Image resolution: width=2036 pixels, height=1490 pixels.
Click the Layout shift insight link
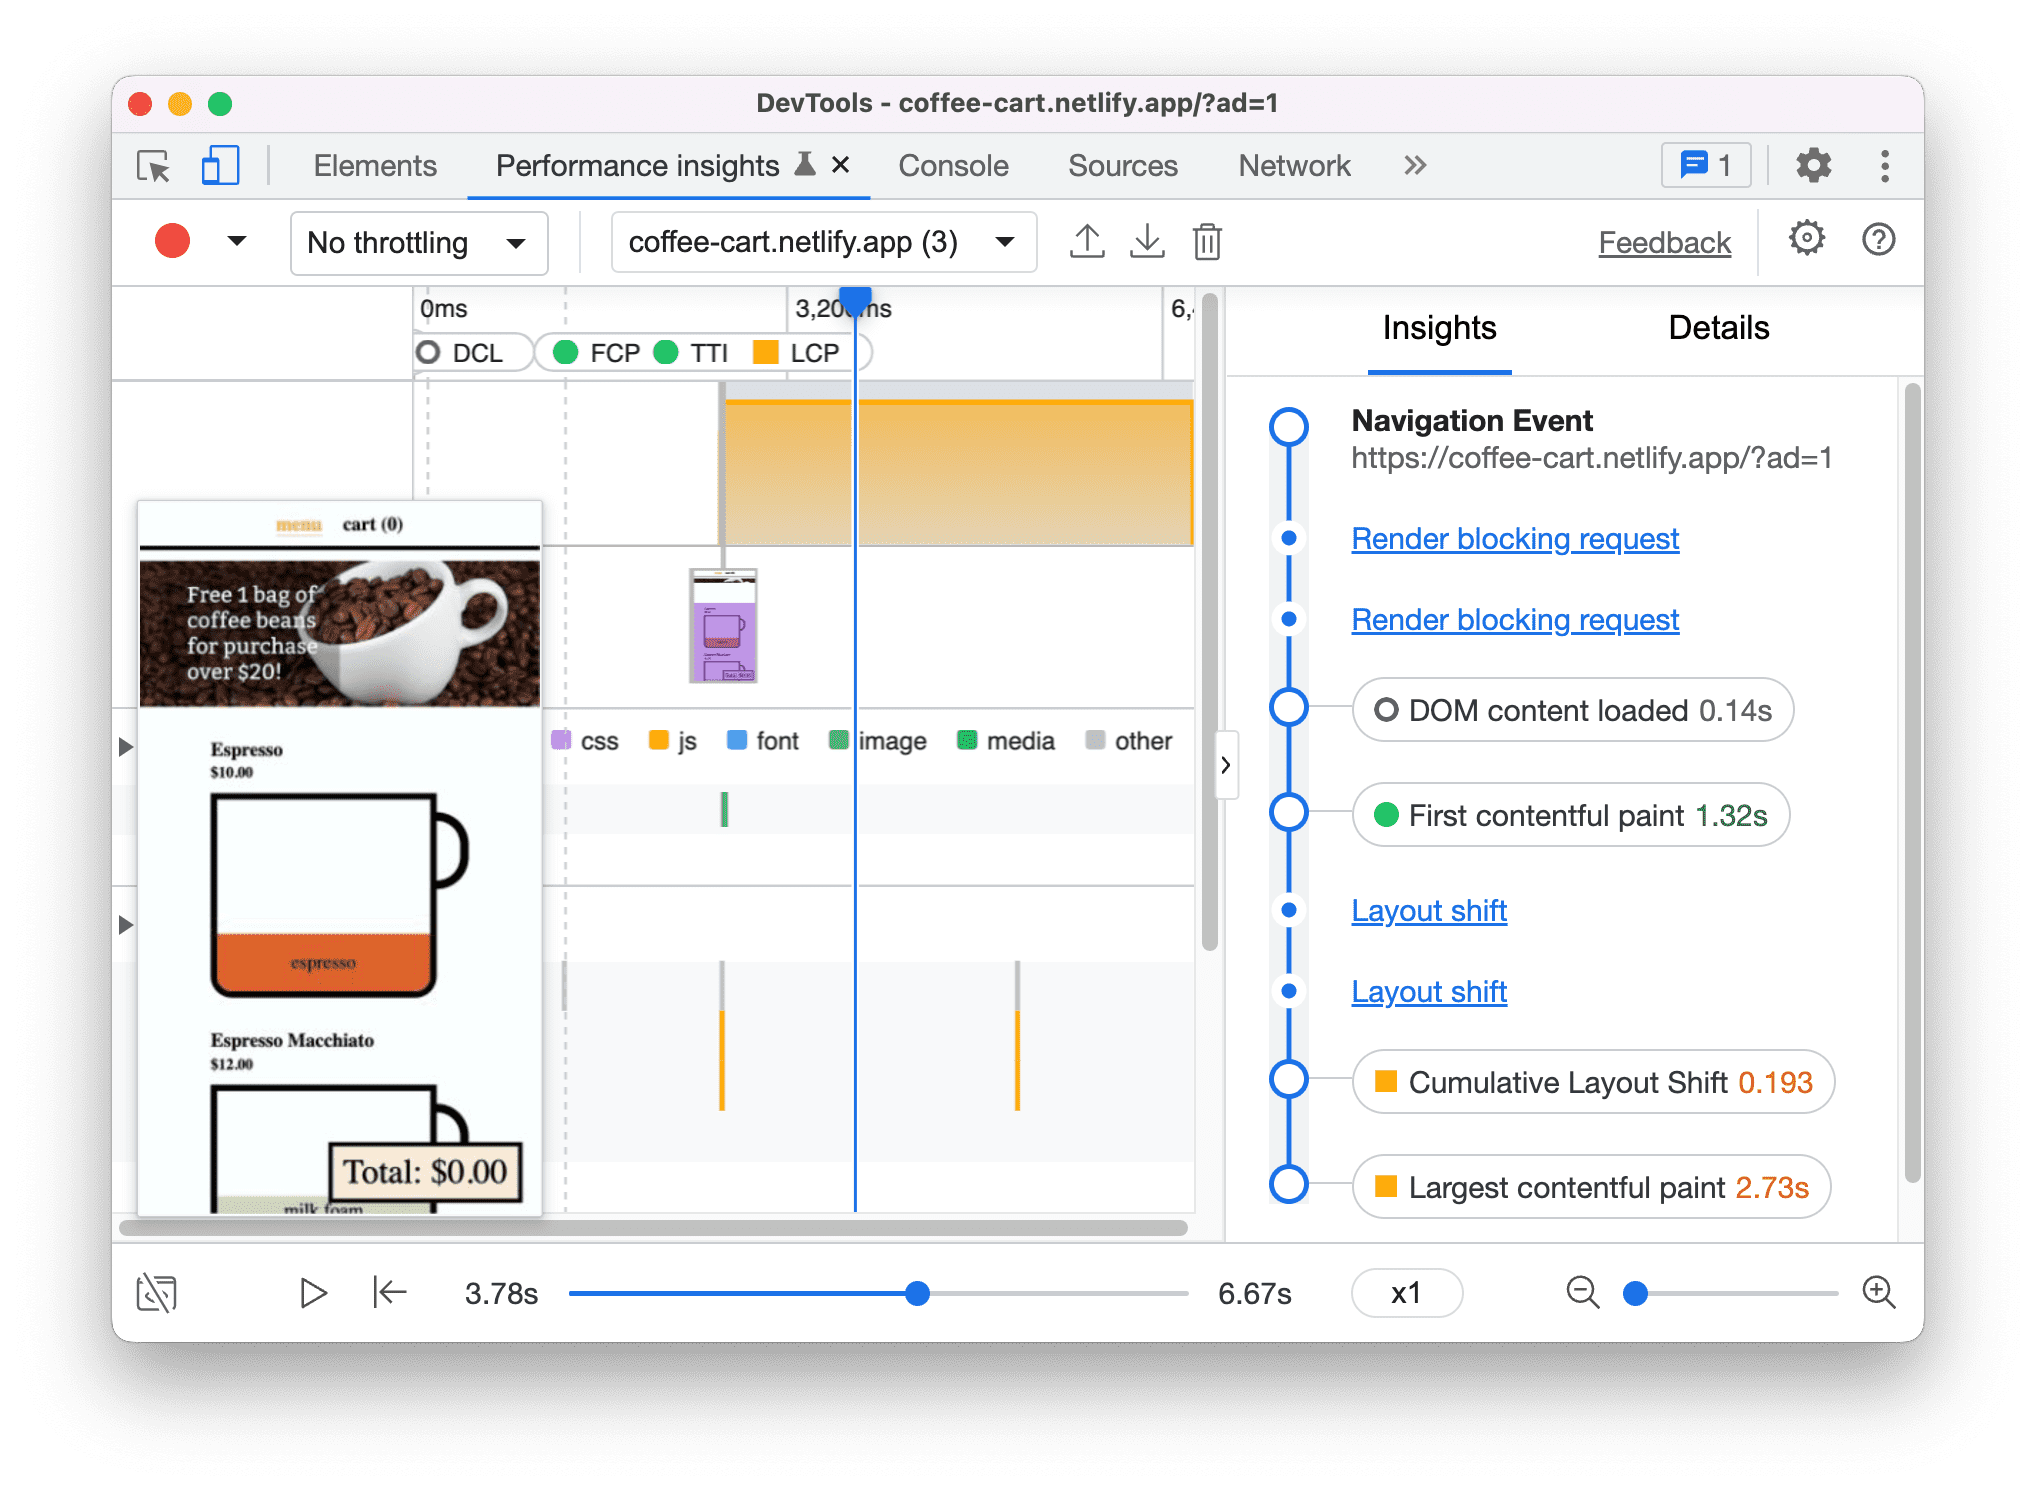tap(1429, 910)
